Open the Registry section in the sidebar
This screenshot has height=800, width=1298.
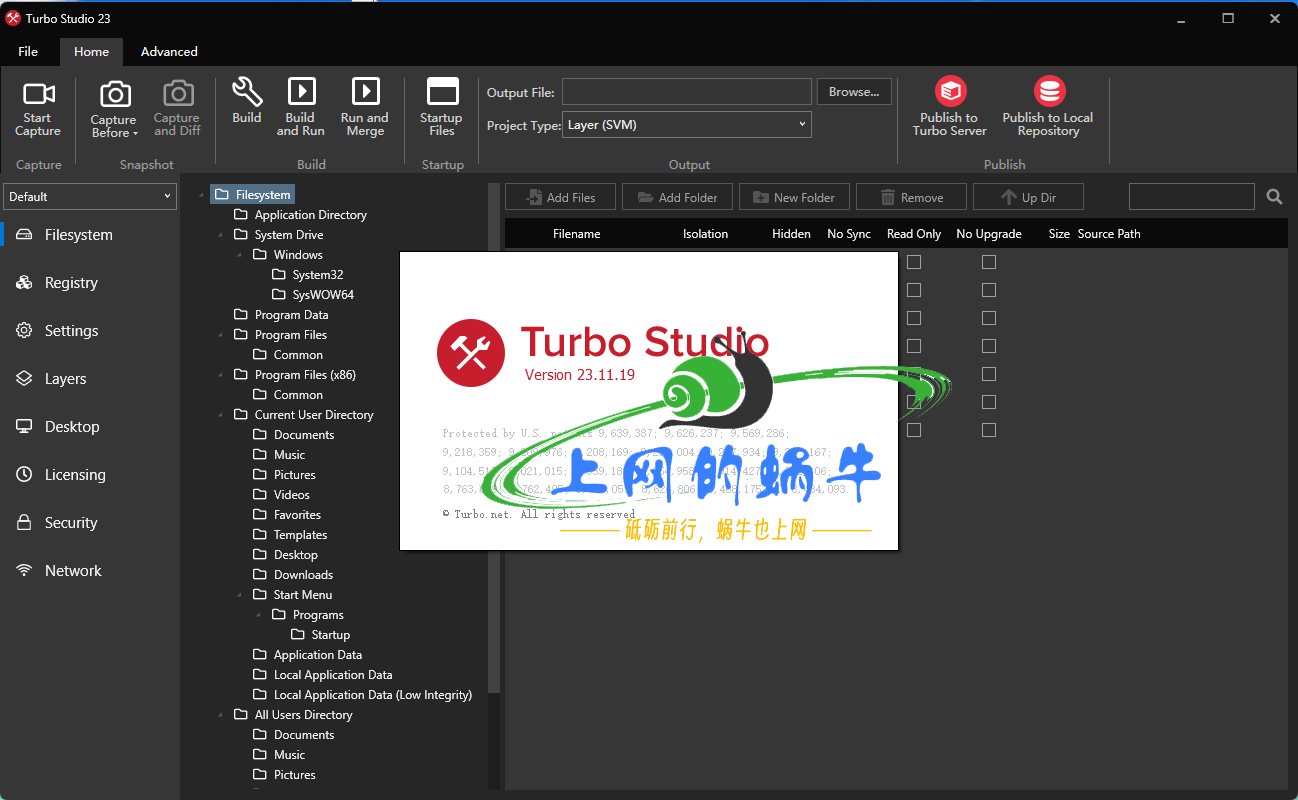point(71,283)
